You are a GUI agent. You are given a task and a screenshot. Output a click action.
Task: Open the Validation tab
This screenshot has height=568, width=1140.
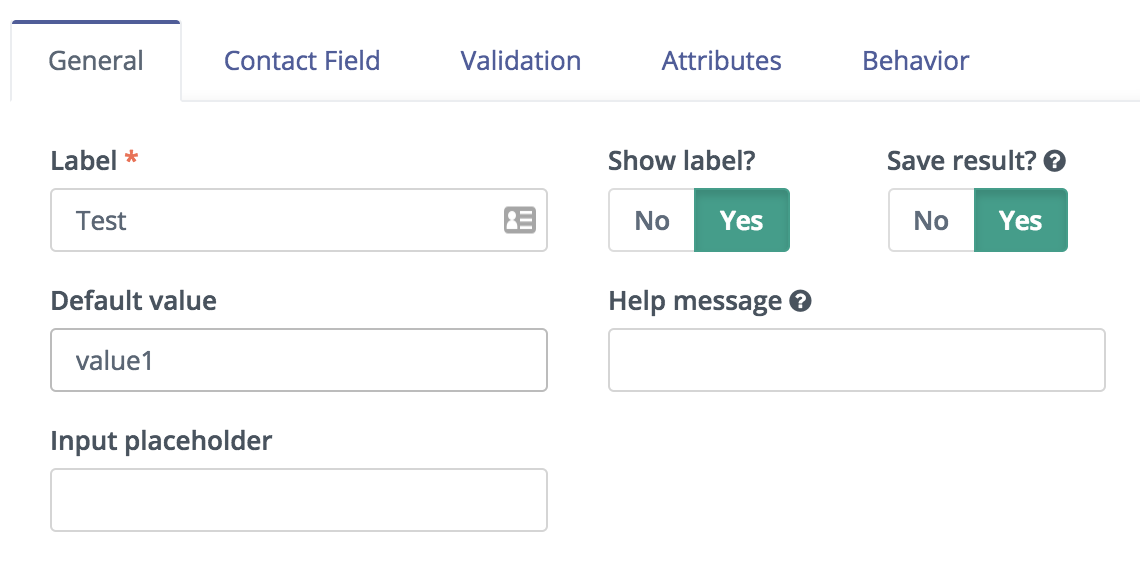521,60
